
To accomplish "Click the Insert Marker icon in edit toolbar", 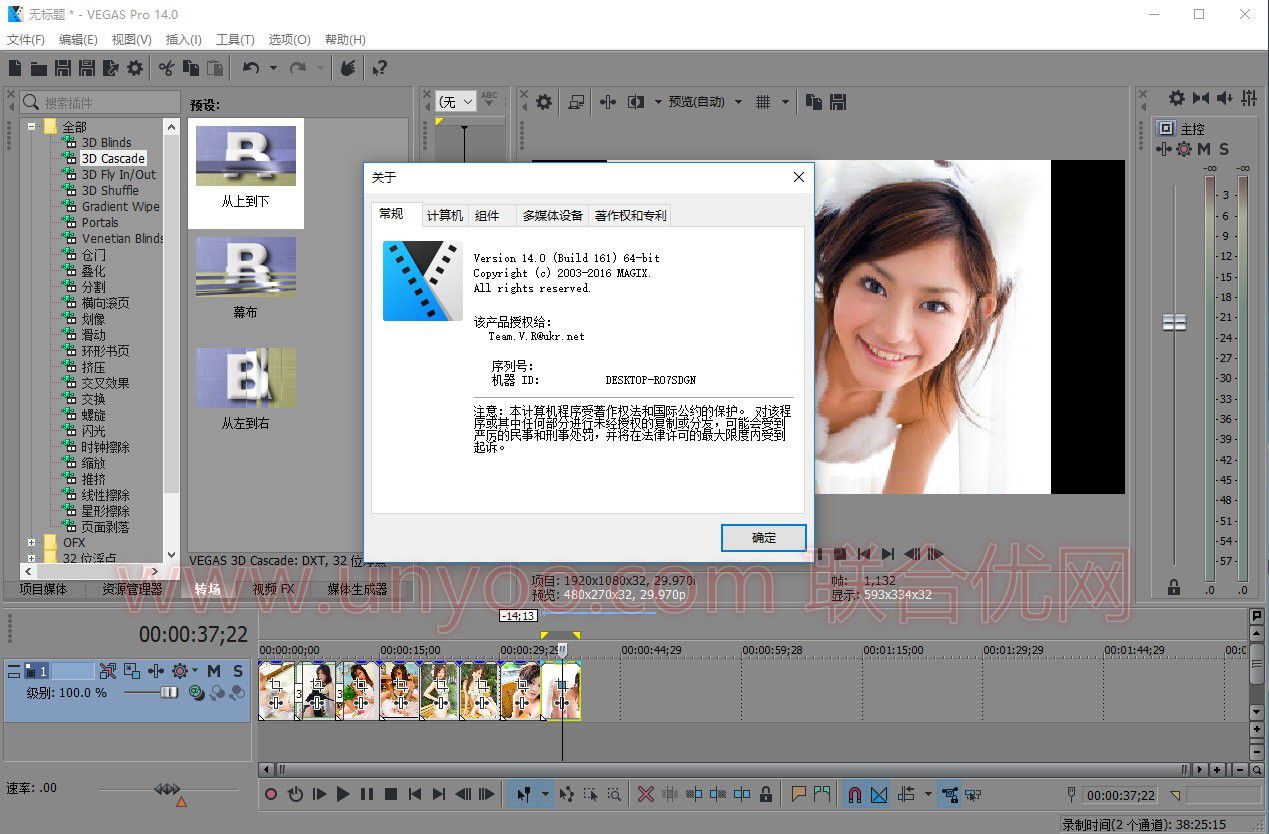I will (x=798, y=794).
